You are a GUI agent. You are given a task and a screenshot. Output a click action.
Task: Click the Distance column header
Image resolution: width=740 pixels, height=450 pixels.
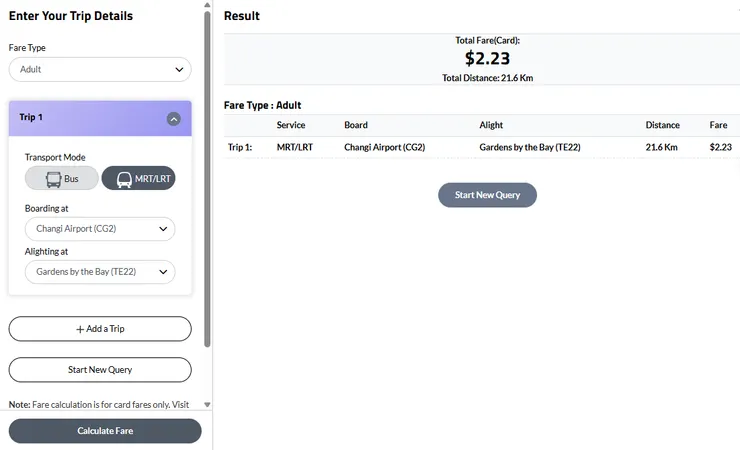point(662,125)
